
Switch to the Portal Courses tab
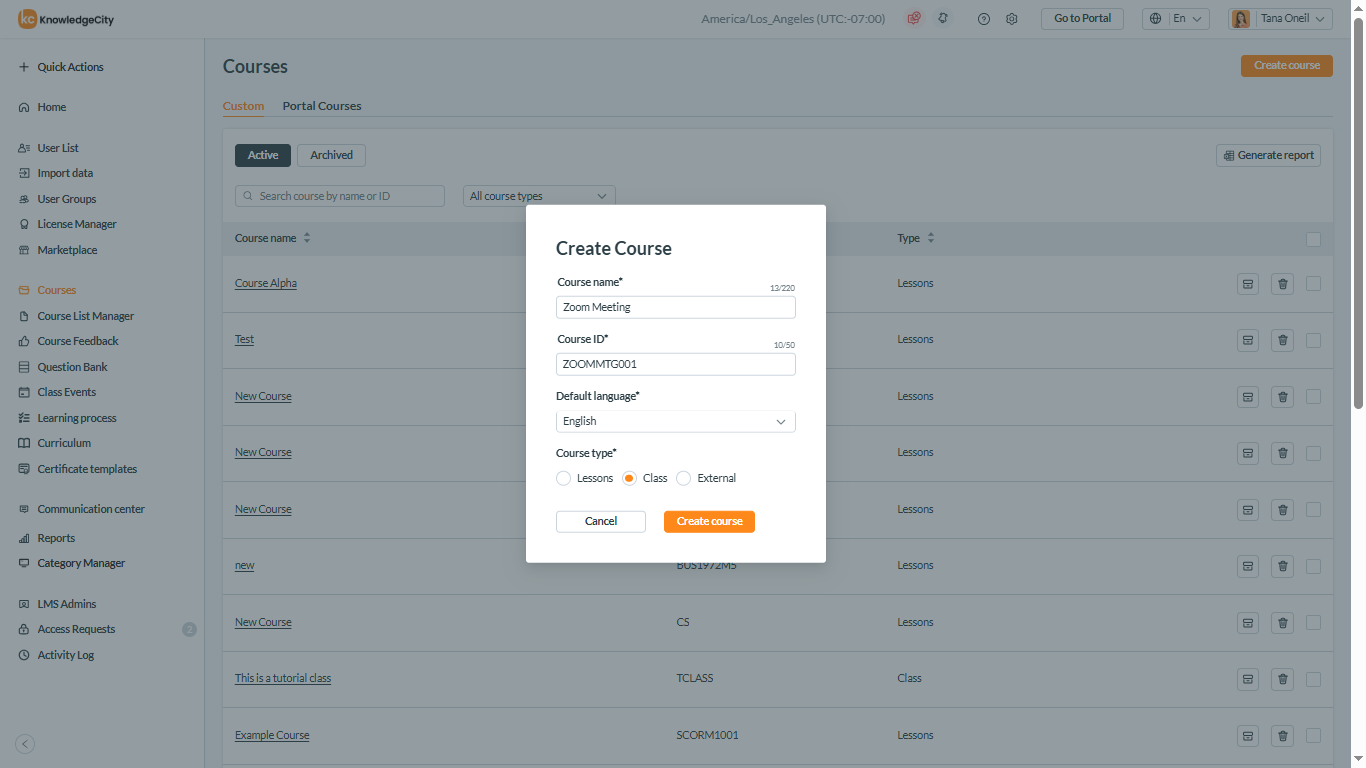click(x=322, y=106)
